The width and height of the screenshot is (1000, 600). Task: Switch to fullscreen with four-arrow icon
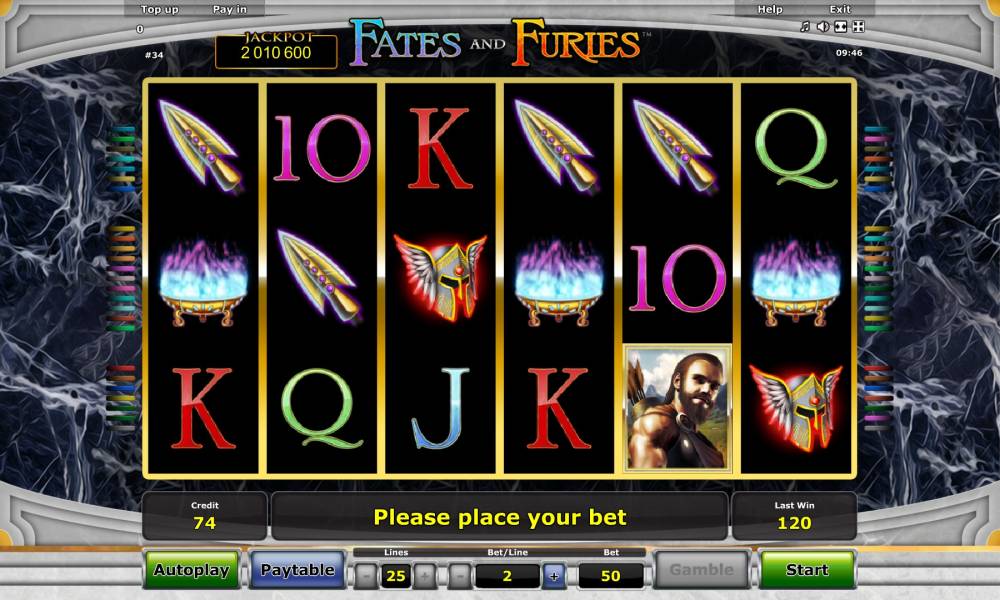point(858,26)
